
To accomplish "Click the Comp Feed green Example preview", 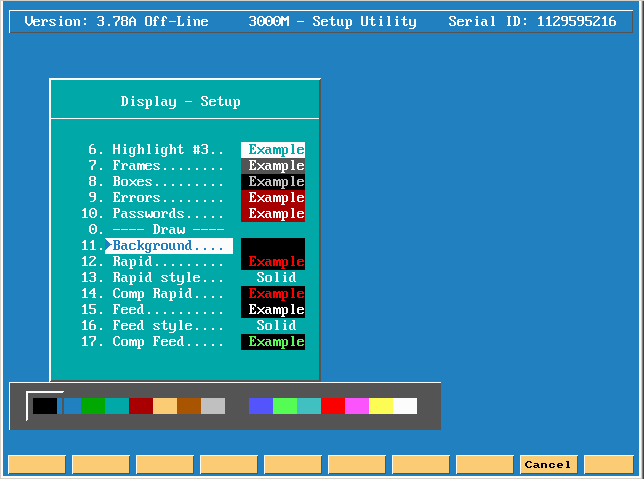I will point(273,342).
